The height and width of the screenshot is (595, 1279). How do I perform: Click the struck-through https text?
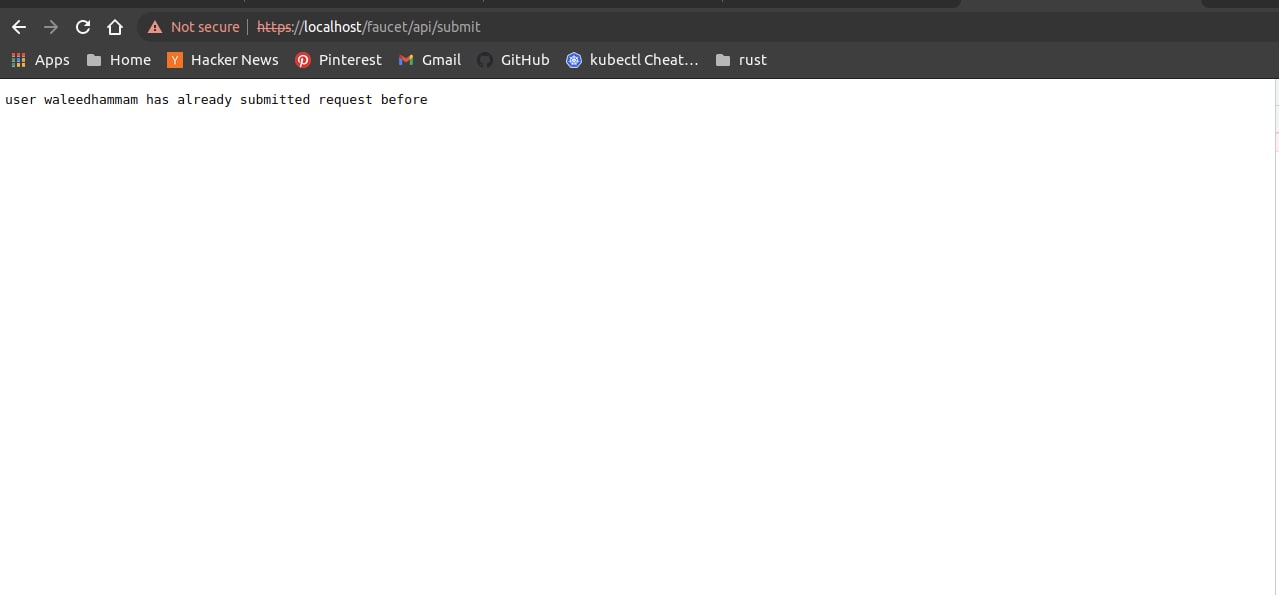point(275,27)
